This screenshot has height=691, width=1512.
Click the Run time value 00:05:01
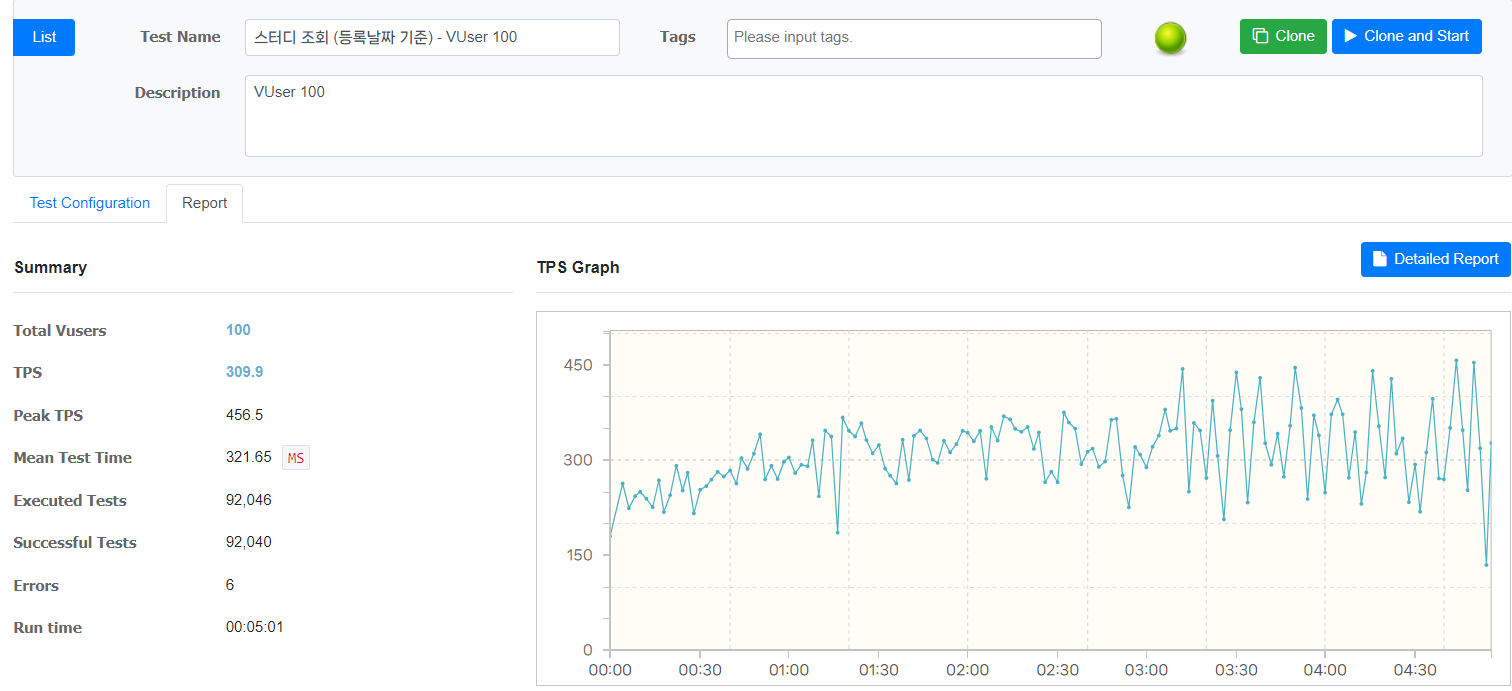click(255, 627)
